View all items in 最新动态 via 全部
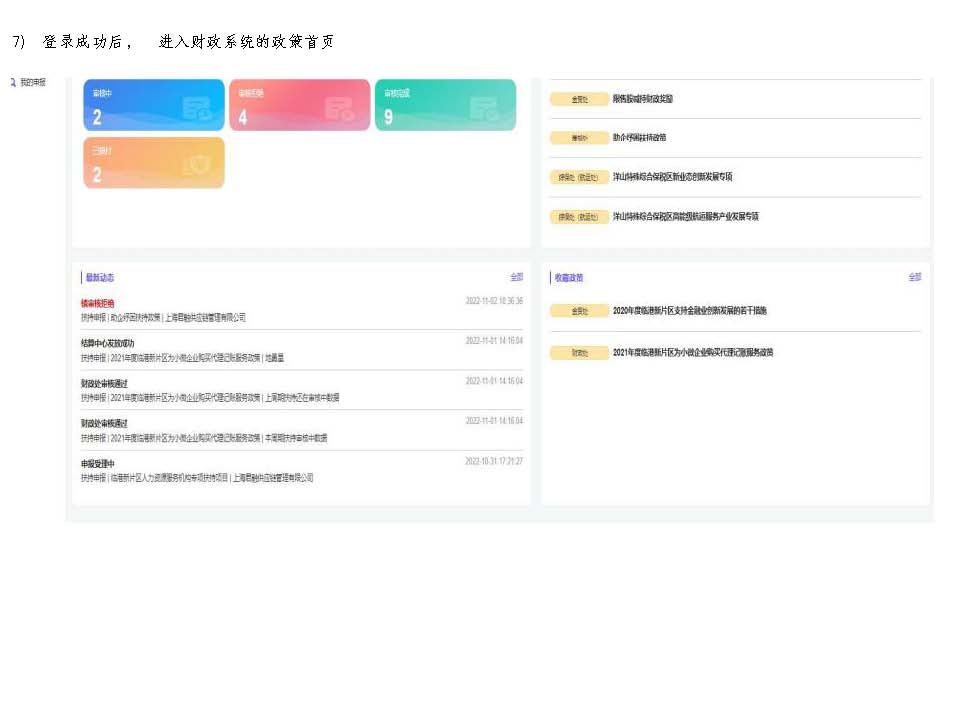Screen dimensions: 960x720 coord(516,277)
